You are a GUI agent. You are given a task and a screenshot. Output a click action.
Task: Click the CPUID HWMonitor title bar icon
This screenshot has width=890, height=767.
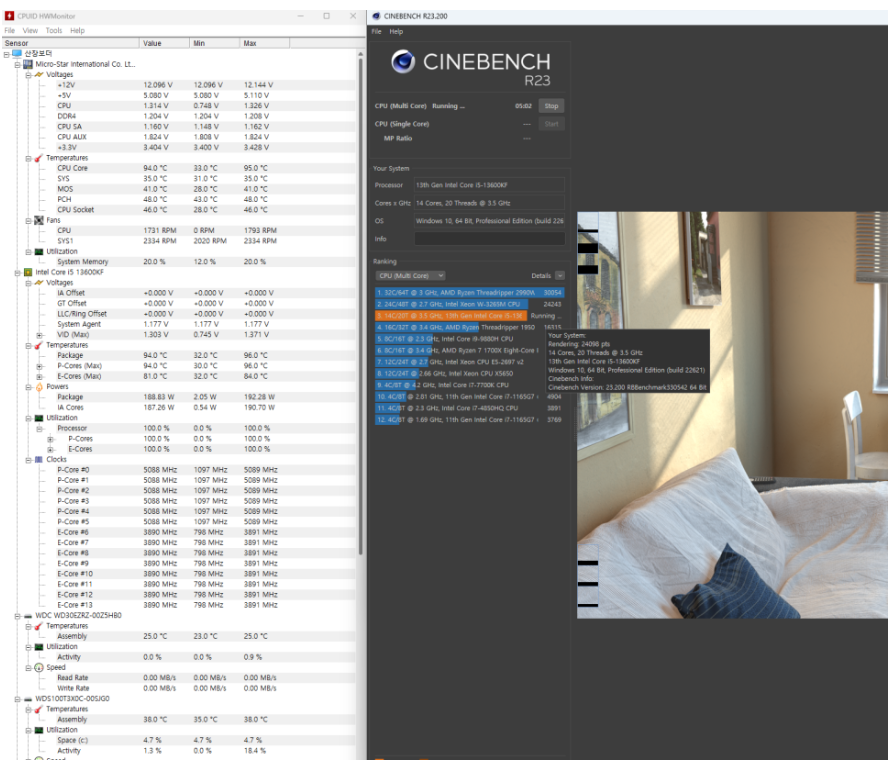coord(9,16)
